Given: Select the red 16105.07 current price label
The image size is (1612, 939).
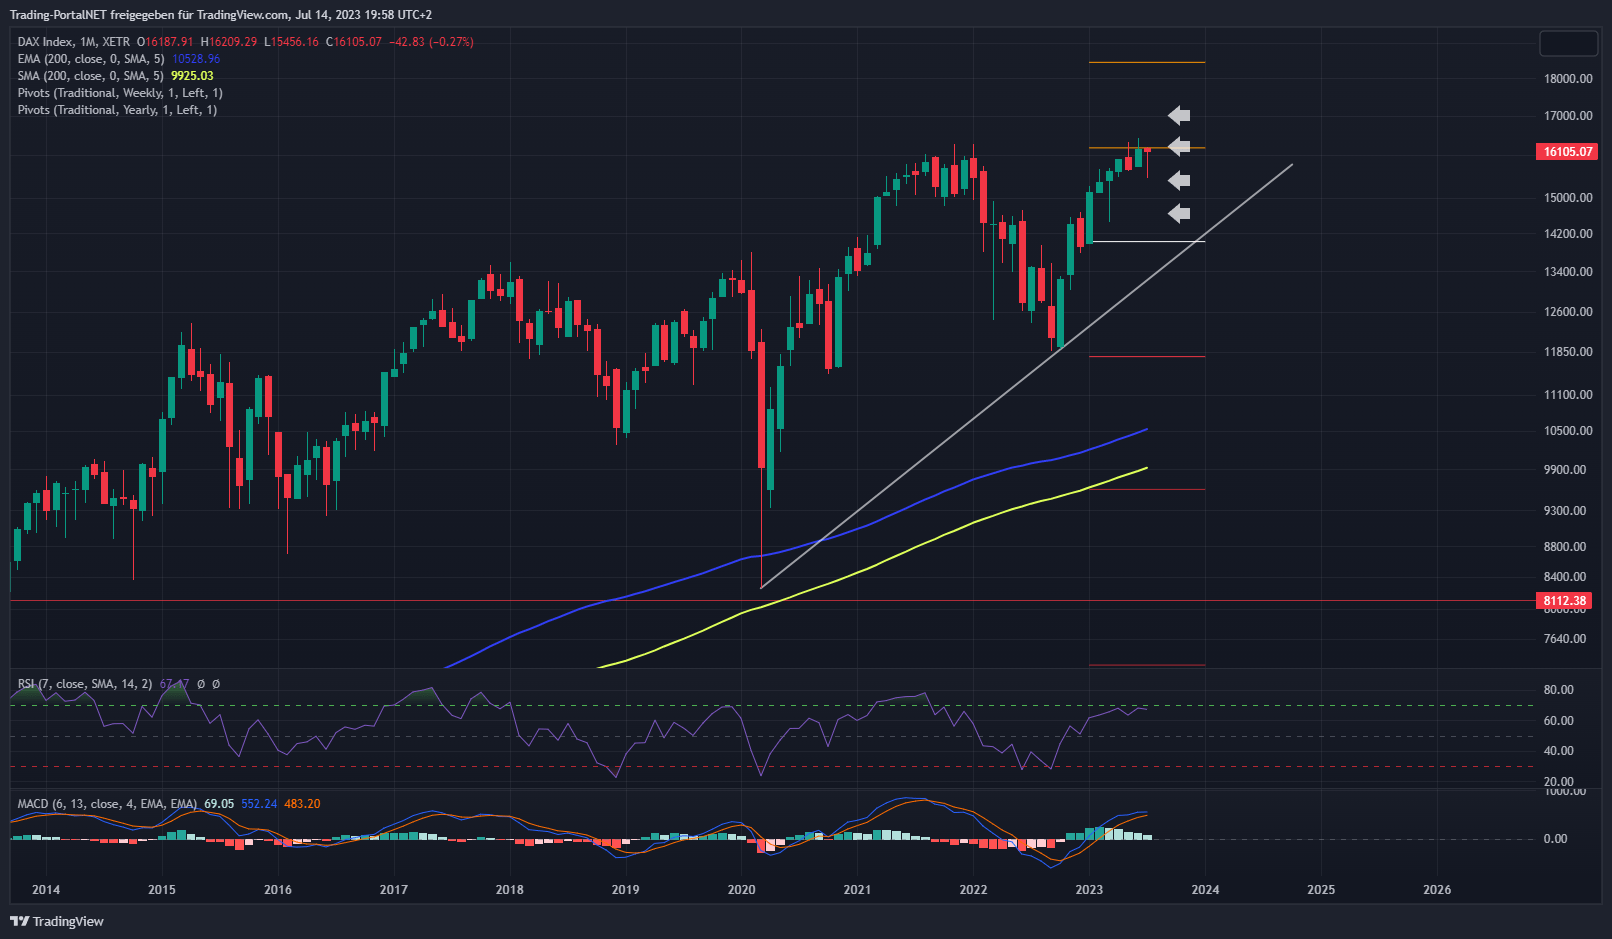Looking at the screenshot, I should [1566, 152].
